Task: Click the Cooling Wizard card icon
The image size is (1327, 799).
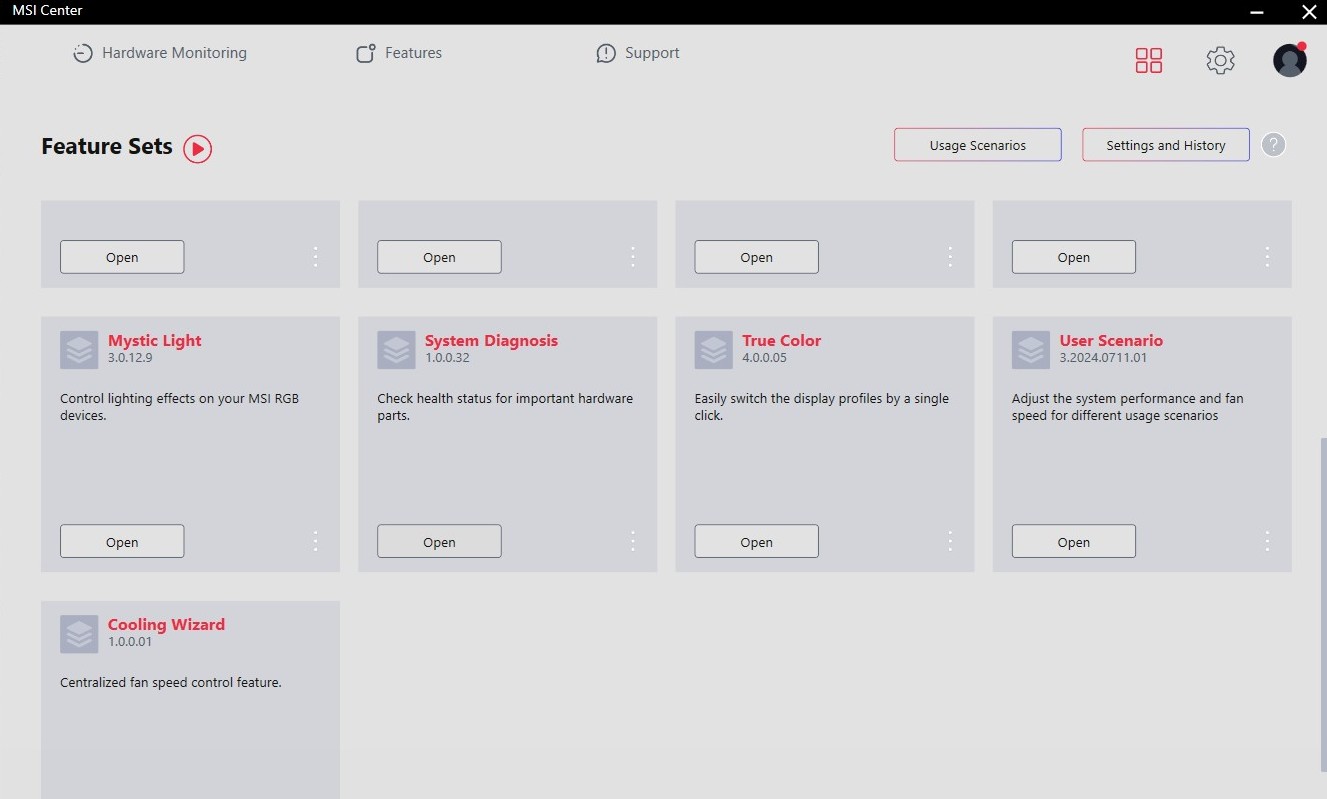Action: point(79,634)
